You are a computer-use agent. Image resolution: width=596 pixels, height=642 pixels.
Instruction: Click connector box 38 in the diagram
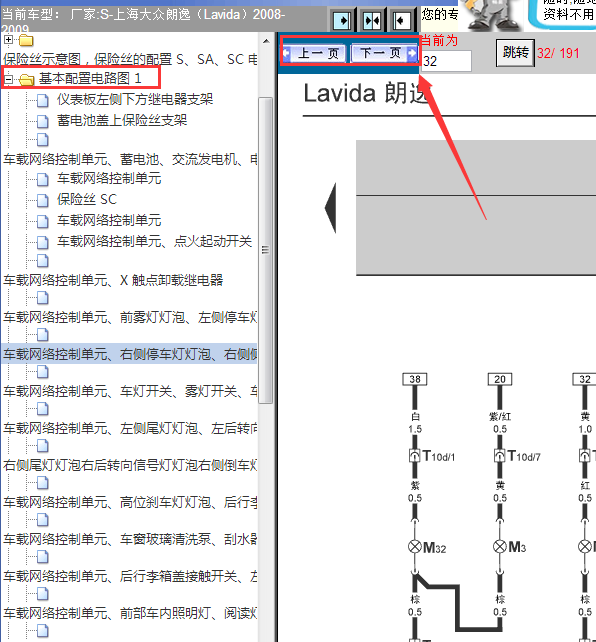coord(415,379)
